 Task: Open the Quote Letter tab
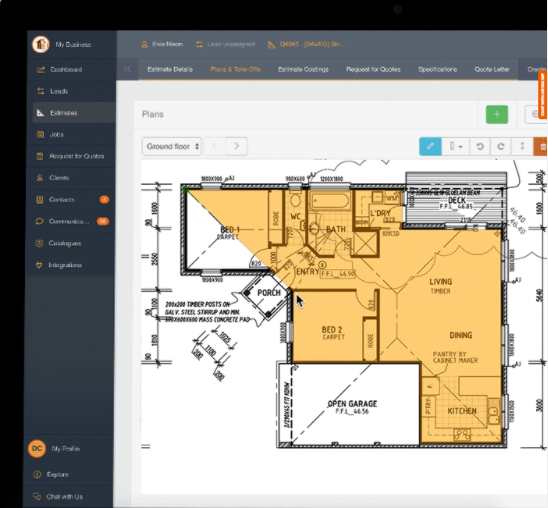click(x=492, y=70)
